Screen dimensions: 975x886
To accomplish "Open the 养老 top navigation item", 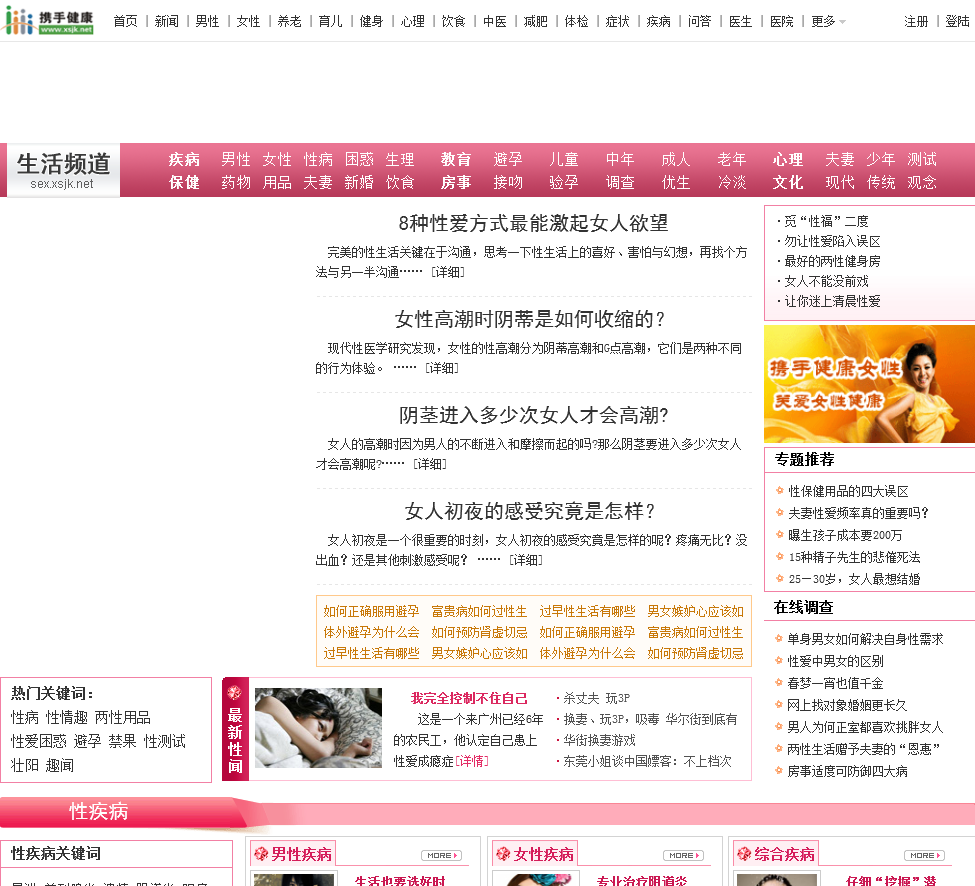I will pyautogui.click(x=289, y=22).
